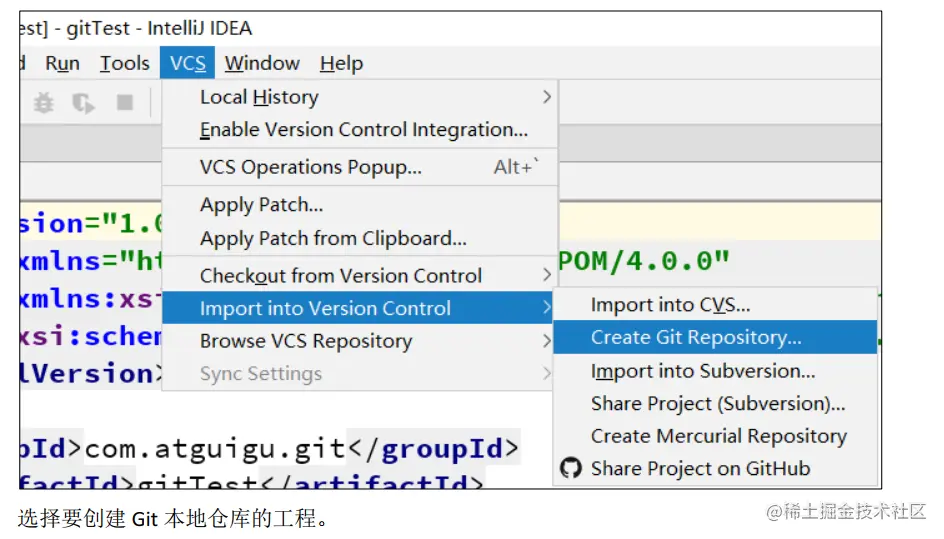Expand Browse VCS Repository submenu arrow
This screenshot has height=539, width=944.
(x=546, y=341)
